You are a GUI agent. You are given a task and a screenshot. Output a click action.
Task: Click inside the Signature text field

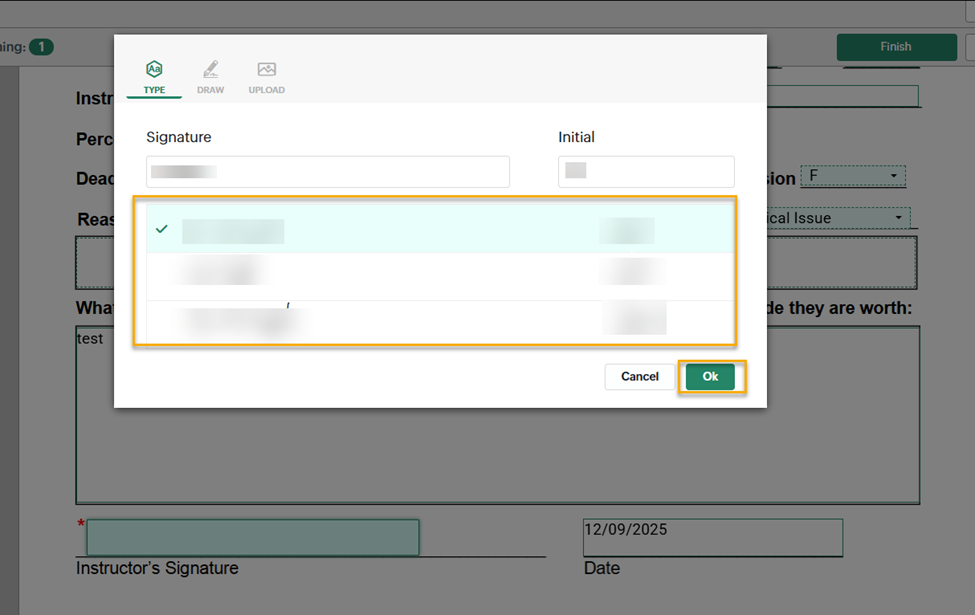pos(328,171)
